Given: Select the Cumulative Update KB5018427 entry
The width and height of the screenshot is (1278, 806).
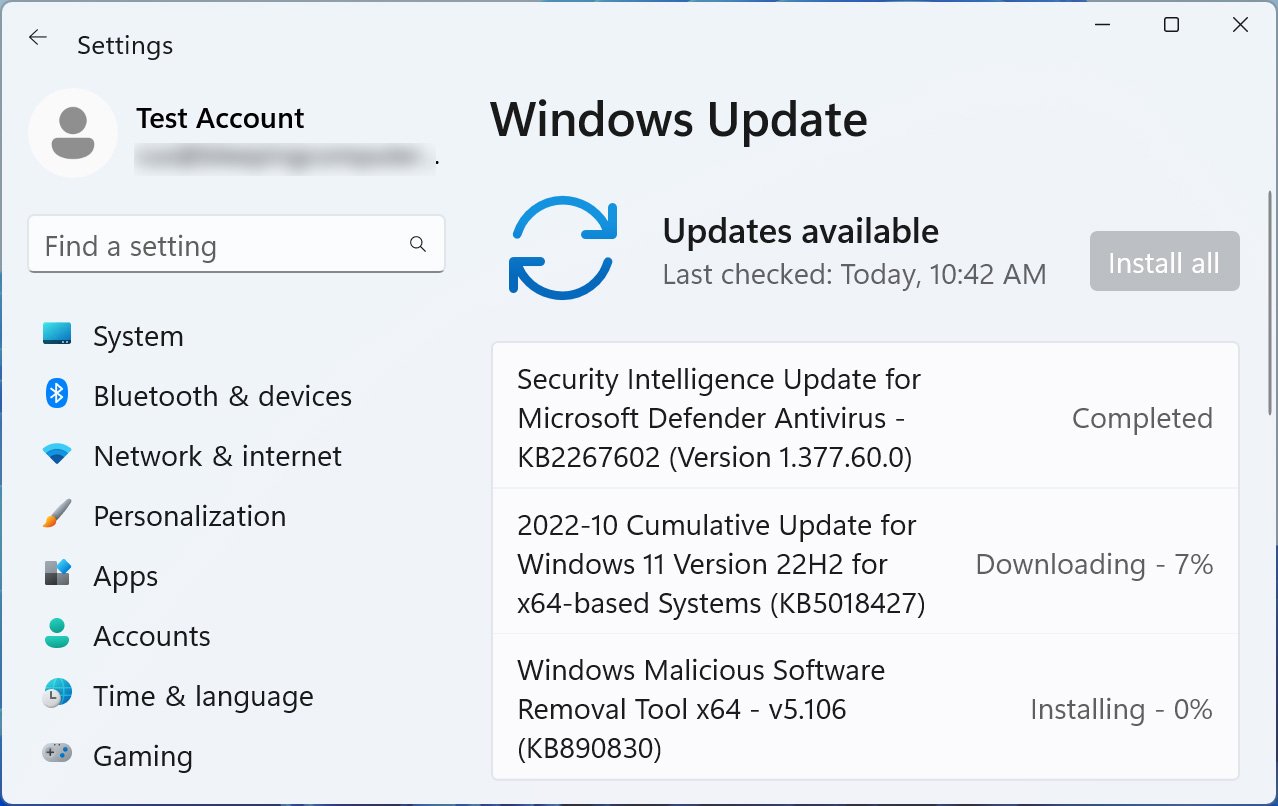Looking at the screenshot, I should tap(720, 564).
